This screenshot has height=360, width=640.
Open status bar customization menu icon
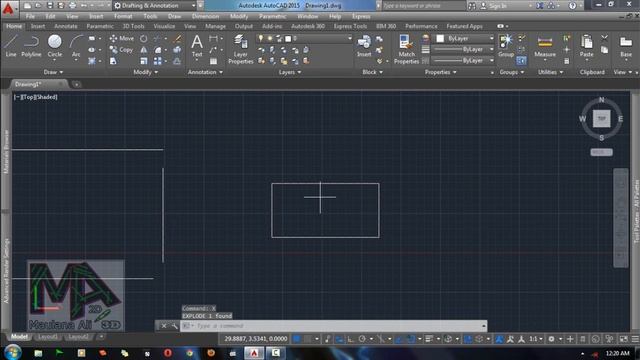click(x=635, y=339)
